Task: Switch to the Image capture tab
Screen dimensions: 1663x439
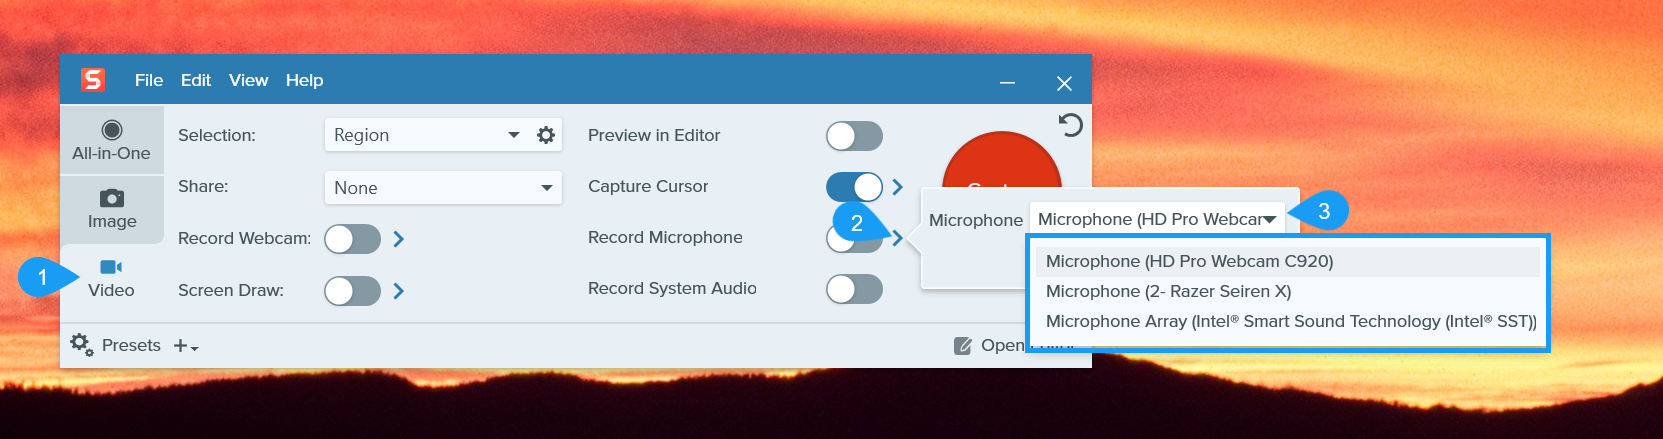Action: 112,209
